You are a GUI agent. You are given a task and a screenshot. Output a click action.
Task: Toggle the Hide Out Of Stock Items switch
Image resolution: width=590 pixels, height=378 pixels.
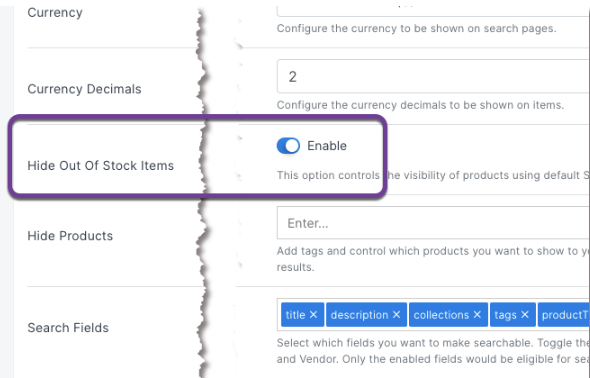click(x=288, y=146)
